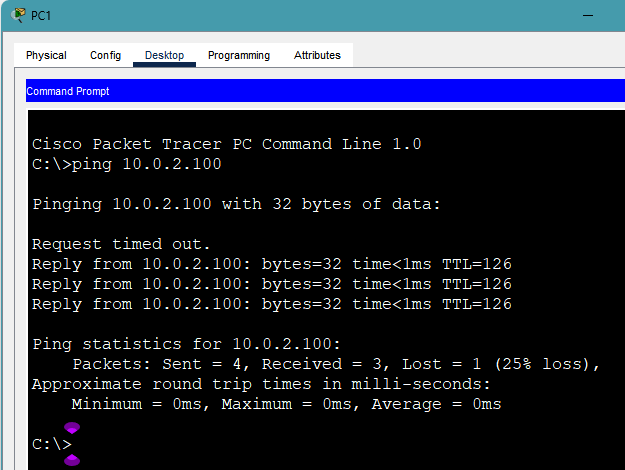Select the Desktop tab

point(164,56)
